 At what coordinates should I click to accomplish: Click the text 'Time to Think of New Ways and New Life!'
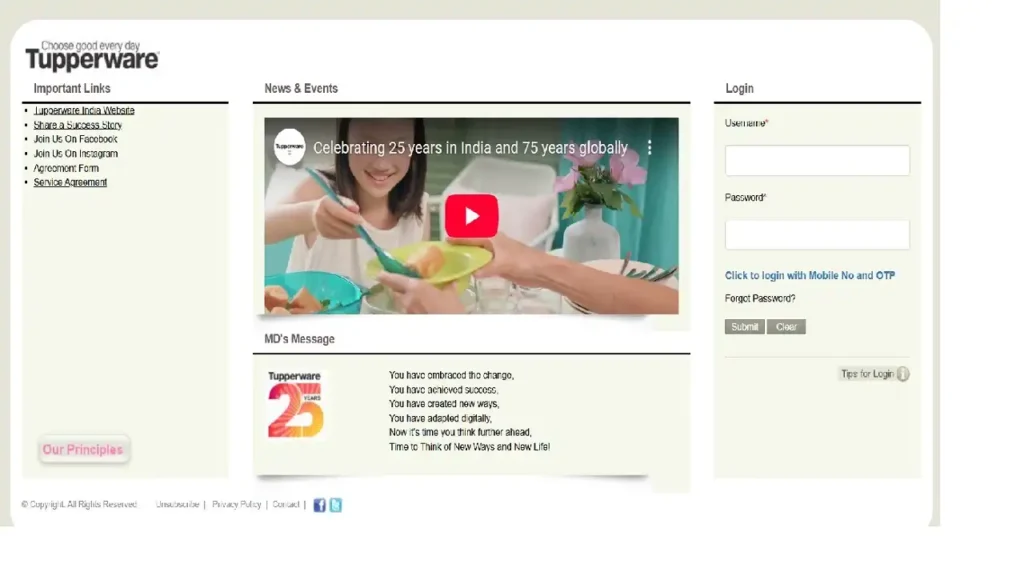tap(470, 447)
